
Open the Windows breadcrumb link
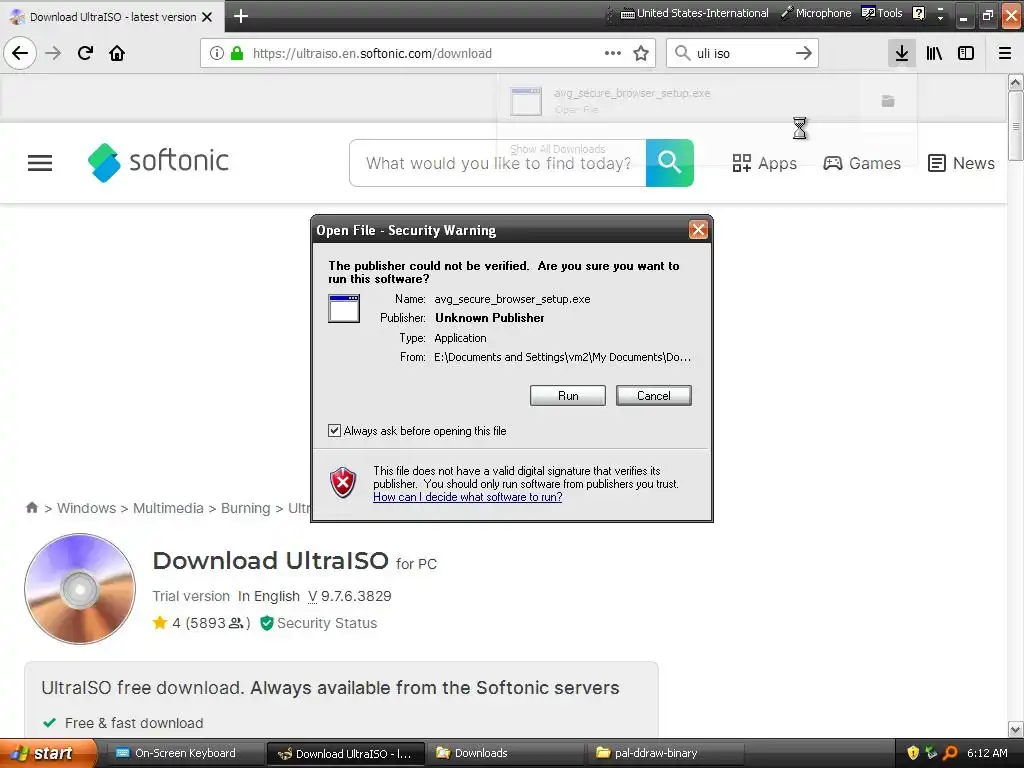86,508
